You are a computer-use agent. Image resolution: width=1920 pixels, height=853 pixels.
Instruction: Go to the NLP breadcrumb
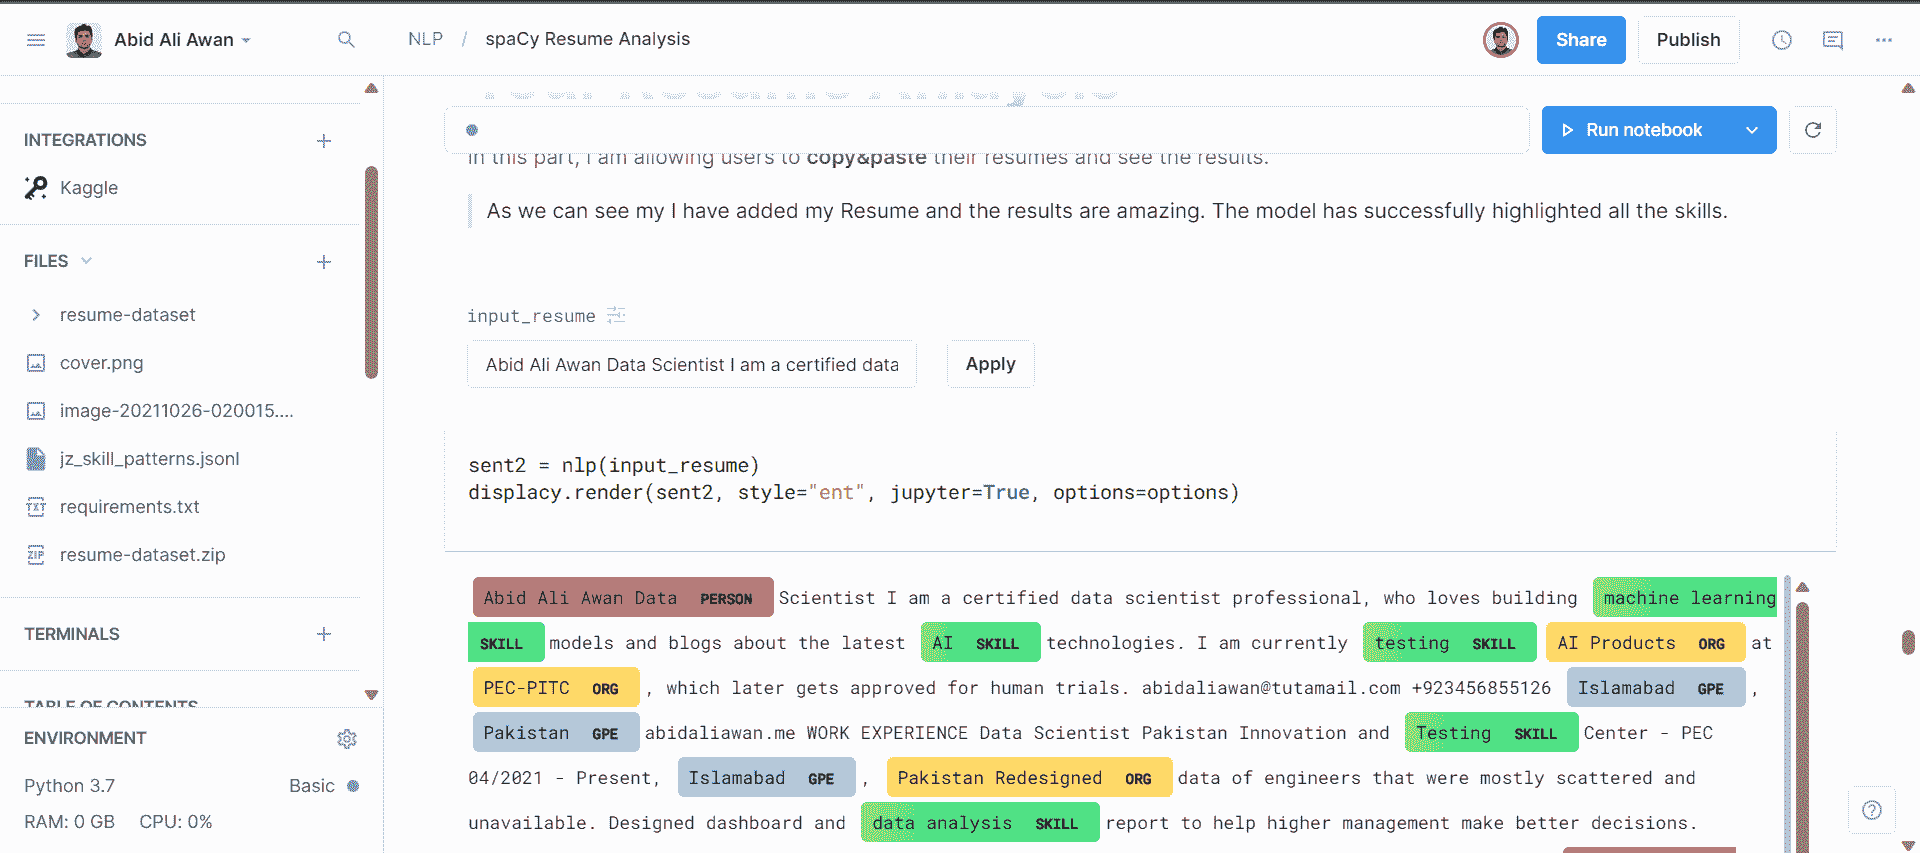[x=425, y=39]
